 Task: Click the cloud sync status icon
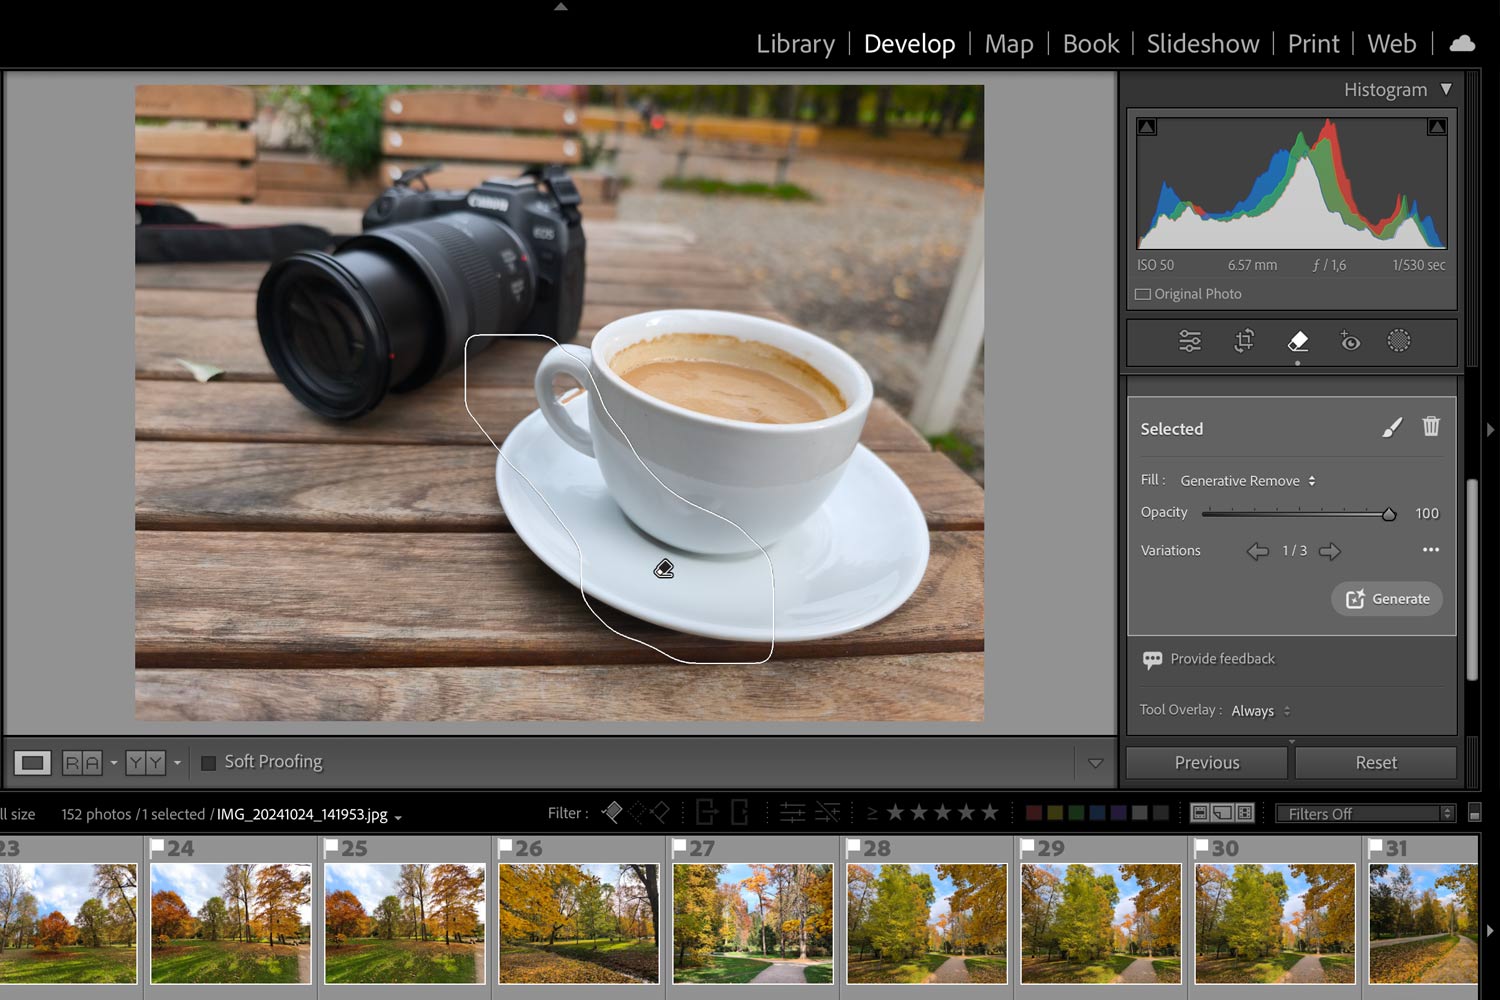pos(1462,44)
